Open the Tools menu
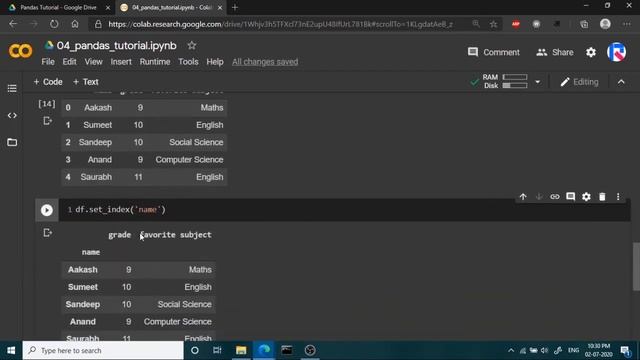Viewport: 640px width, 360px height. pos(188,62)
